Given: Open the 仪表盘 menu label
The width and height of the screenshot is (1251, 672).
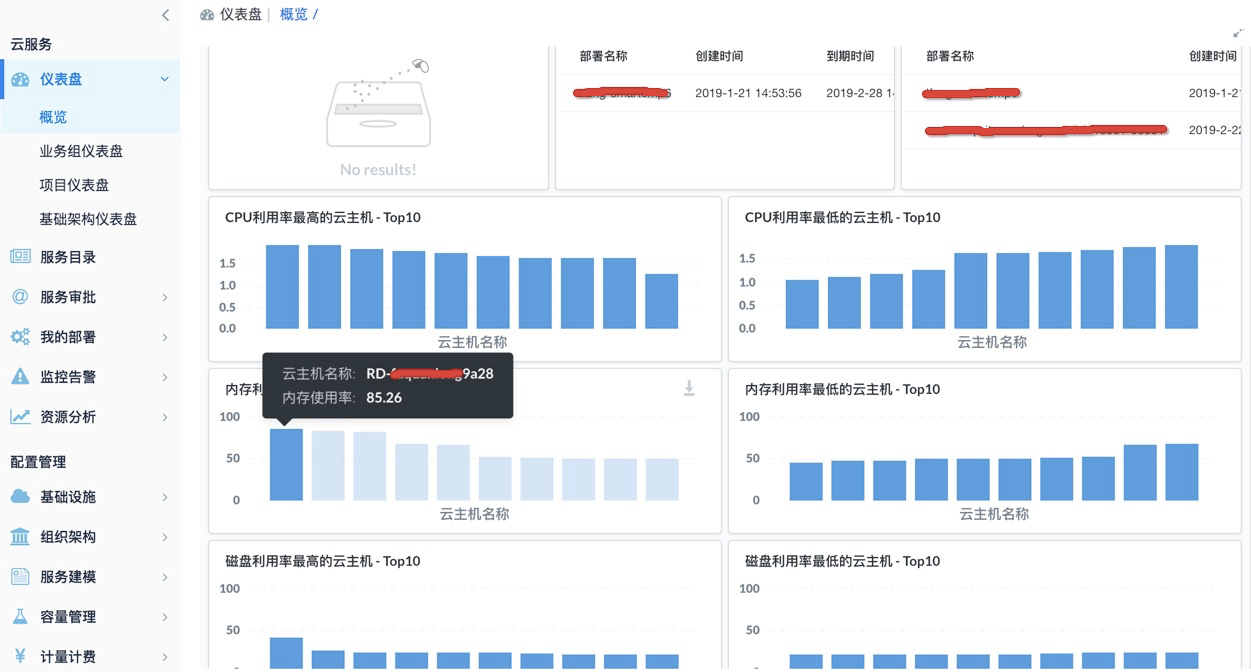Looking at the screenshot, I should (61, 79).
